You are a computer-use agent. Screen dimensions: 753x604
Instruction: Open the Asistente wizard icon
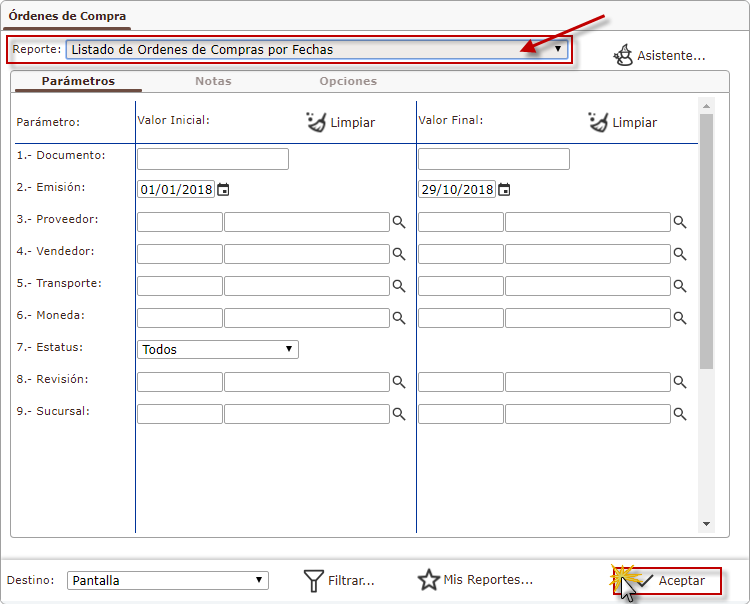[x=623, y=55]
